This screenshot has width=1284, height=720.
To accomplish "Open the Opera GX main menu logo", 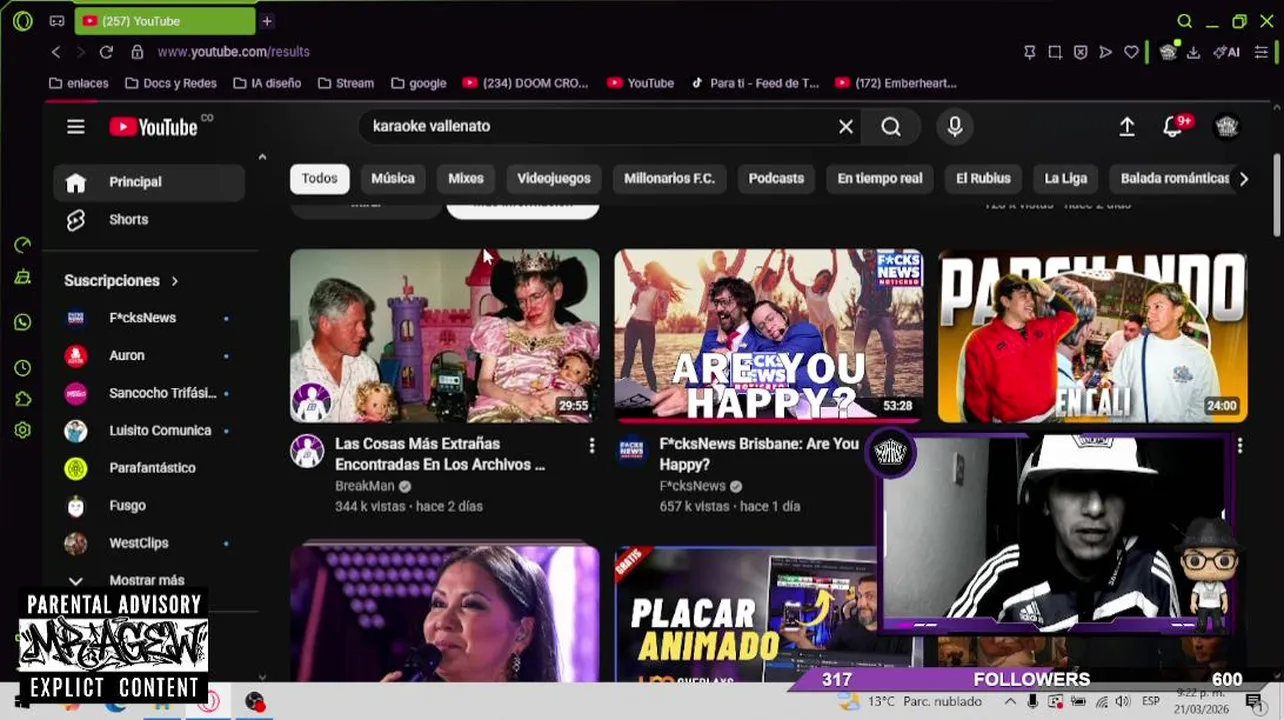I will click(x=22, y=21).
